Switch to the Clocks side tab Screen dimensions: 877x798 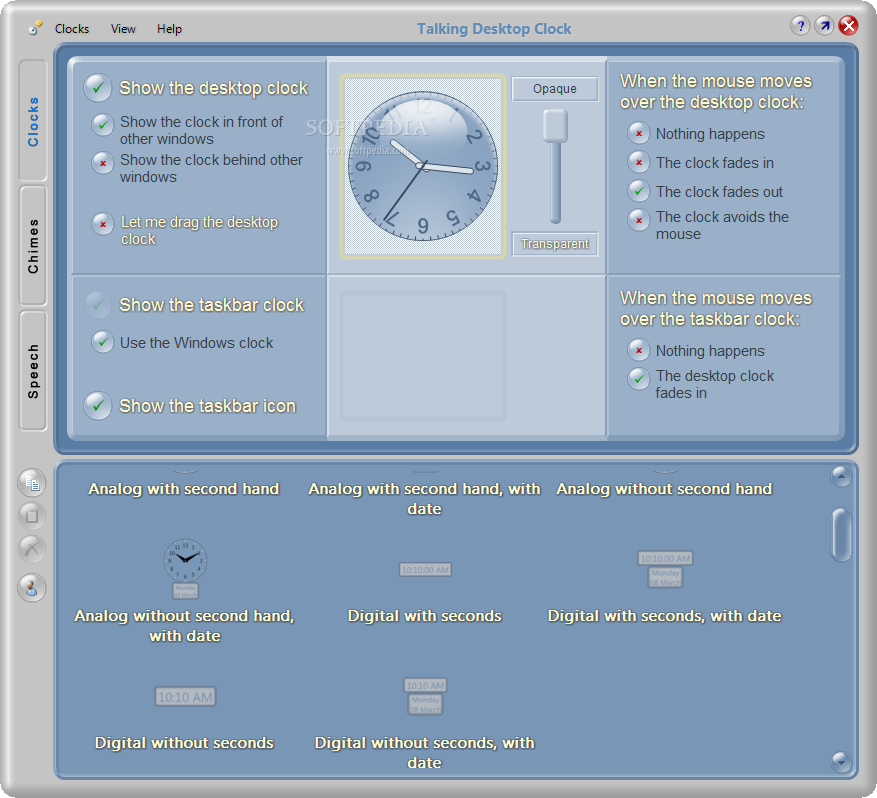pos(33,121)
